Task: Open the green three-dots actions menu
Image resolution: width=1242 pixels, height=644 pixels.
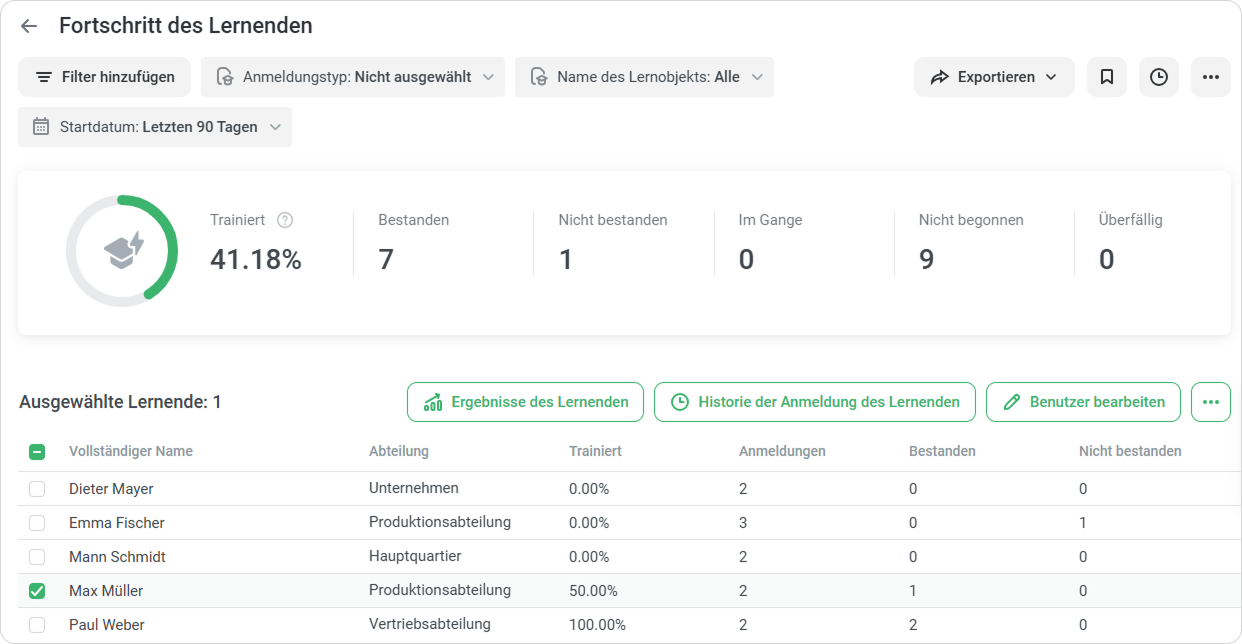Action: (1211, 402)
